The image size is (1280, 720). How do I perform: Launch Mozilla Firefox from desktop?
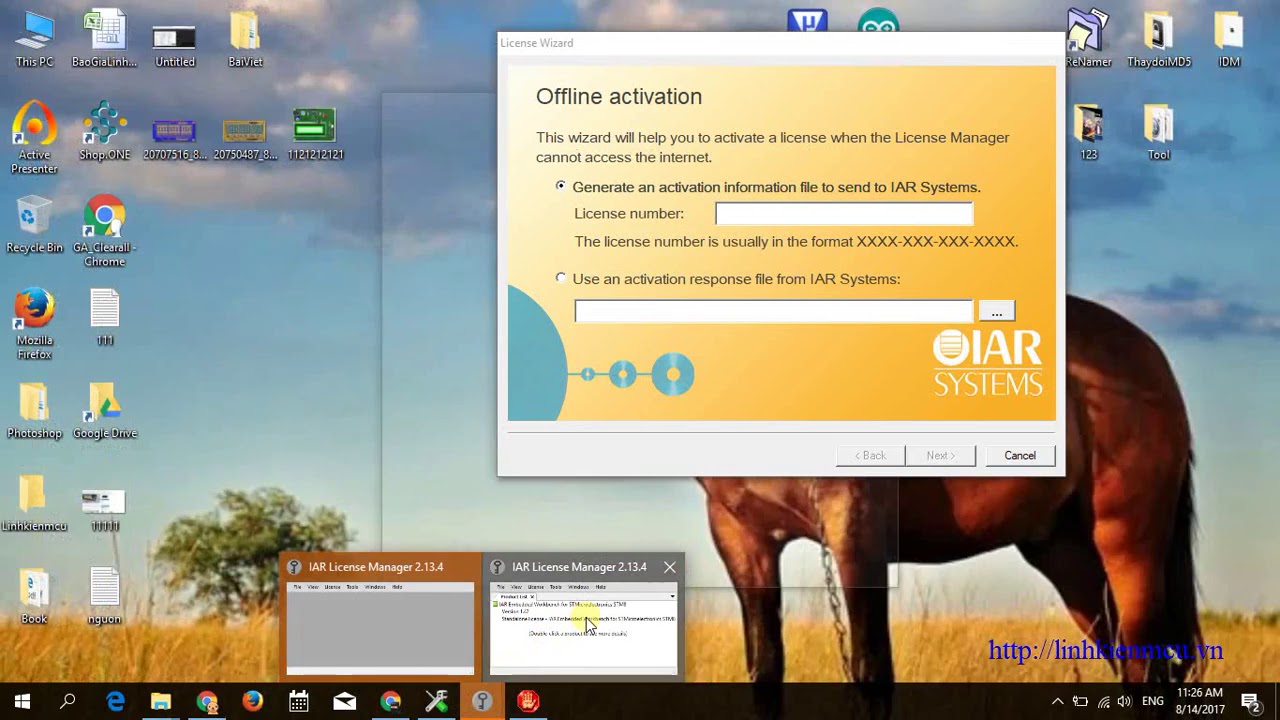pyautogui.click(x=34, y=325)
